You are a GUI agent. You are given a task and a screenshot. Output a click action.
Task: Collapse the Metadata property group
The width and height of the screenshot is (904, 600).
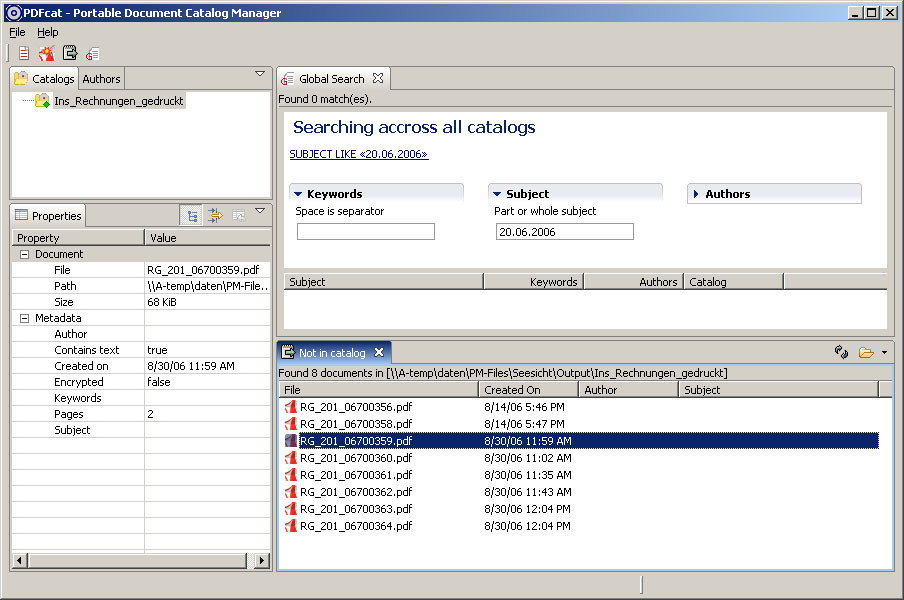[x=24, y=318]
